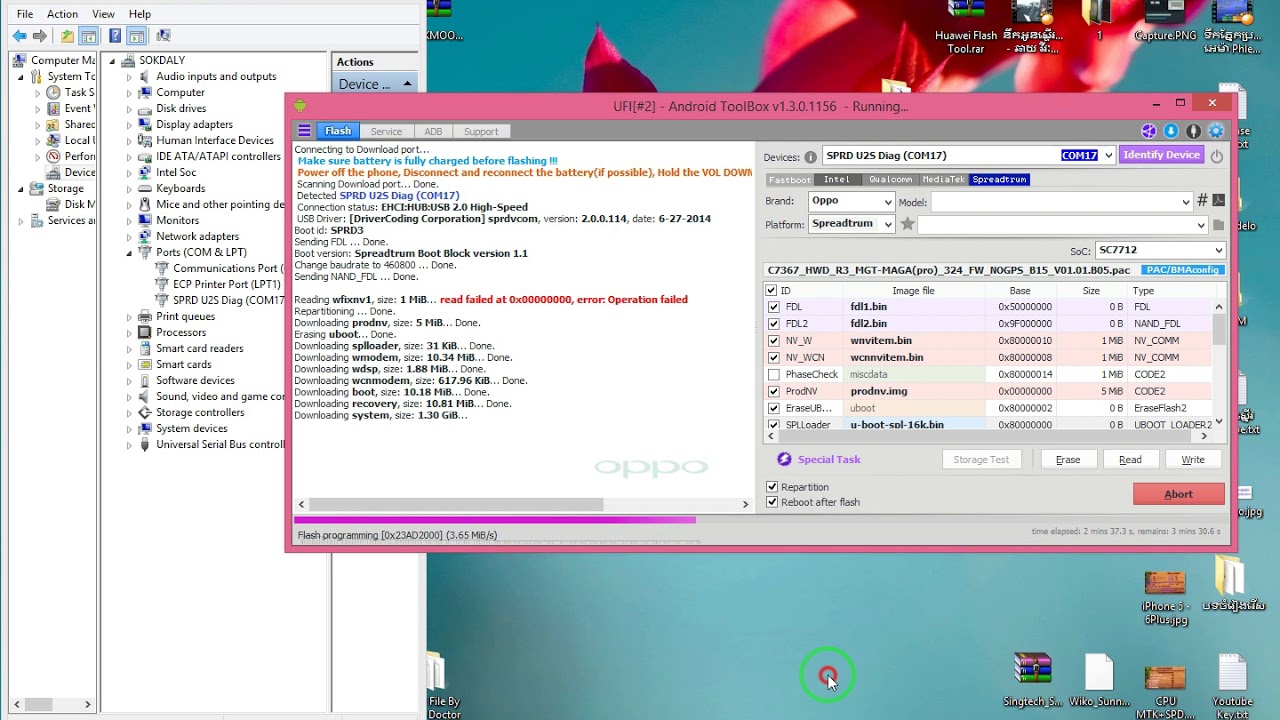The height and width of the screenshot is (720, 1280).
Task: Click the hash (#) icon beside Model
Action: (x=1203, y=201)
